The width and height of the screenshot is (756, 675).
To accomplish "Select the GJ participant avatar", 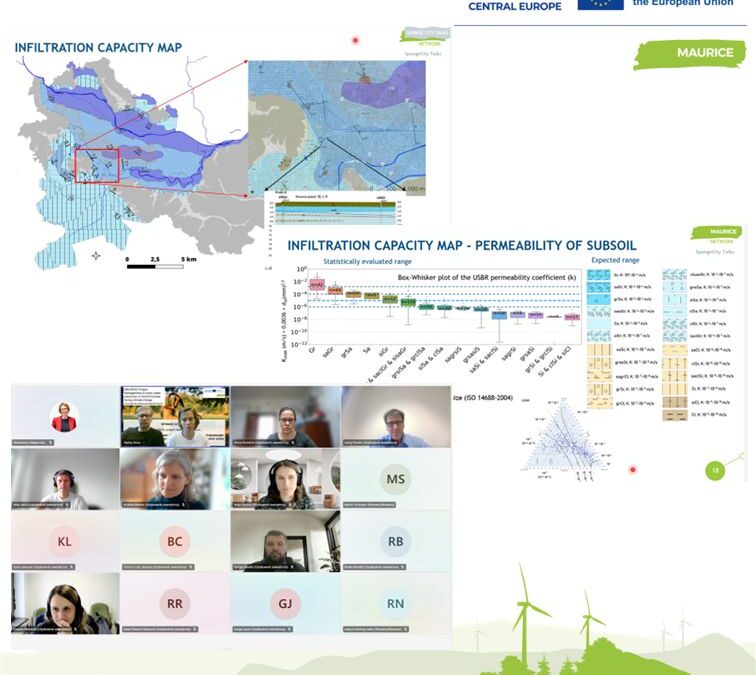I will tap(285, 603).
